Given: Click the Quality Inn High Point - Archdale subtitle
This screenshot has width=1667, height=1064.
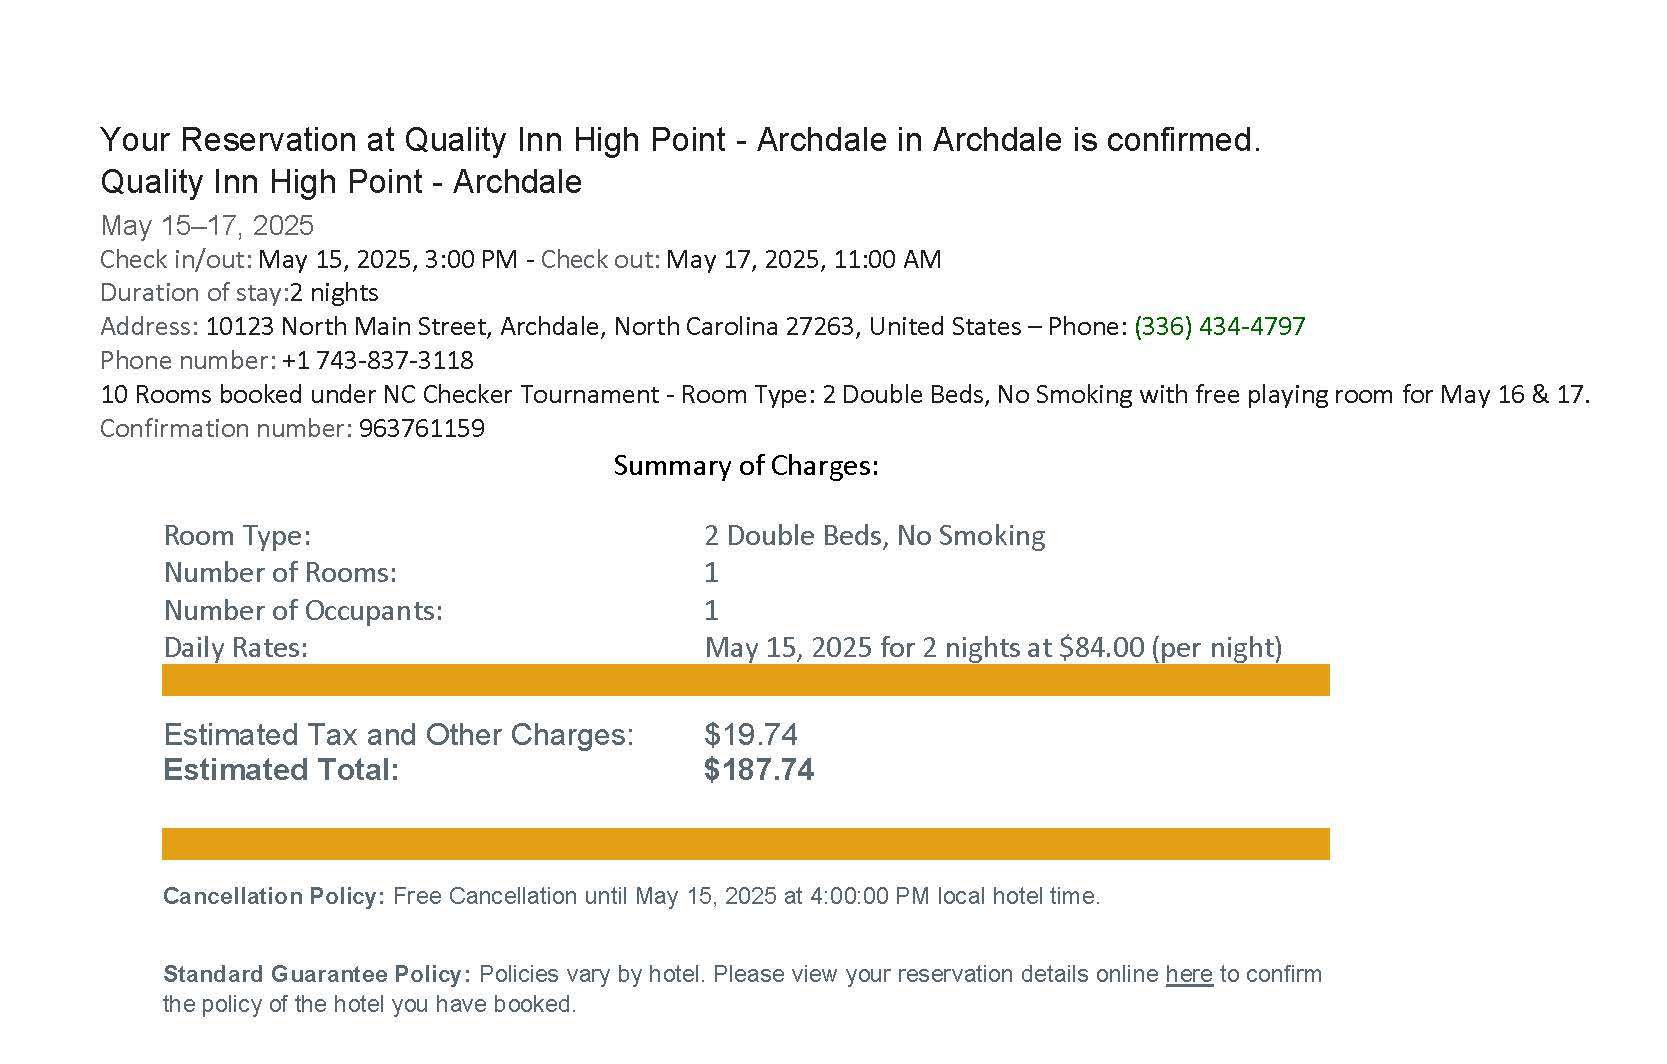Looking at the screenshot, I should coord(341,182).
